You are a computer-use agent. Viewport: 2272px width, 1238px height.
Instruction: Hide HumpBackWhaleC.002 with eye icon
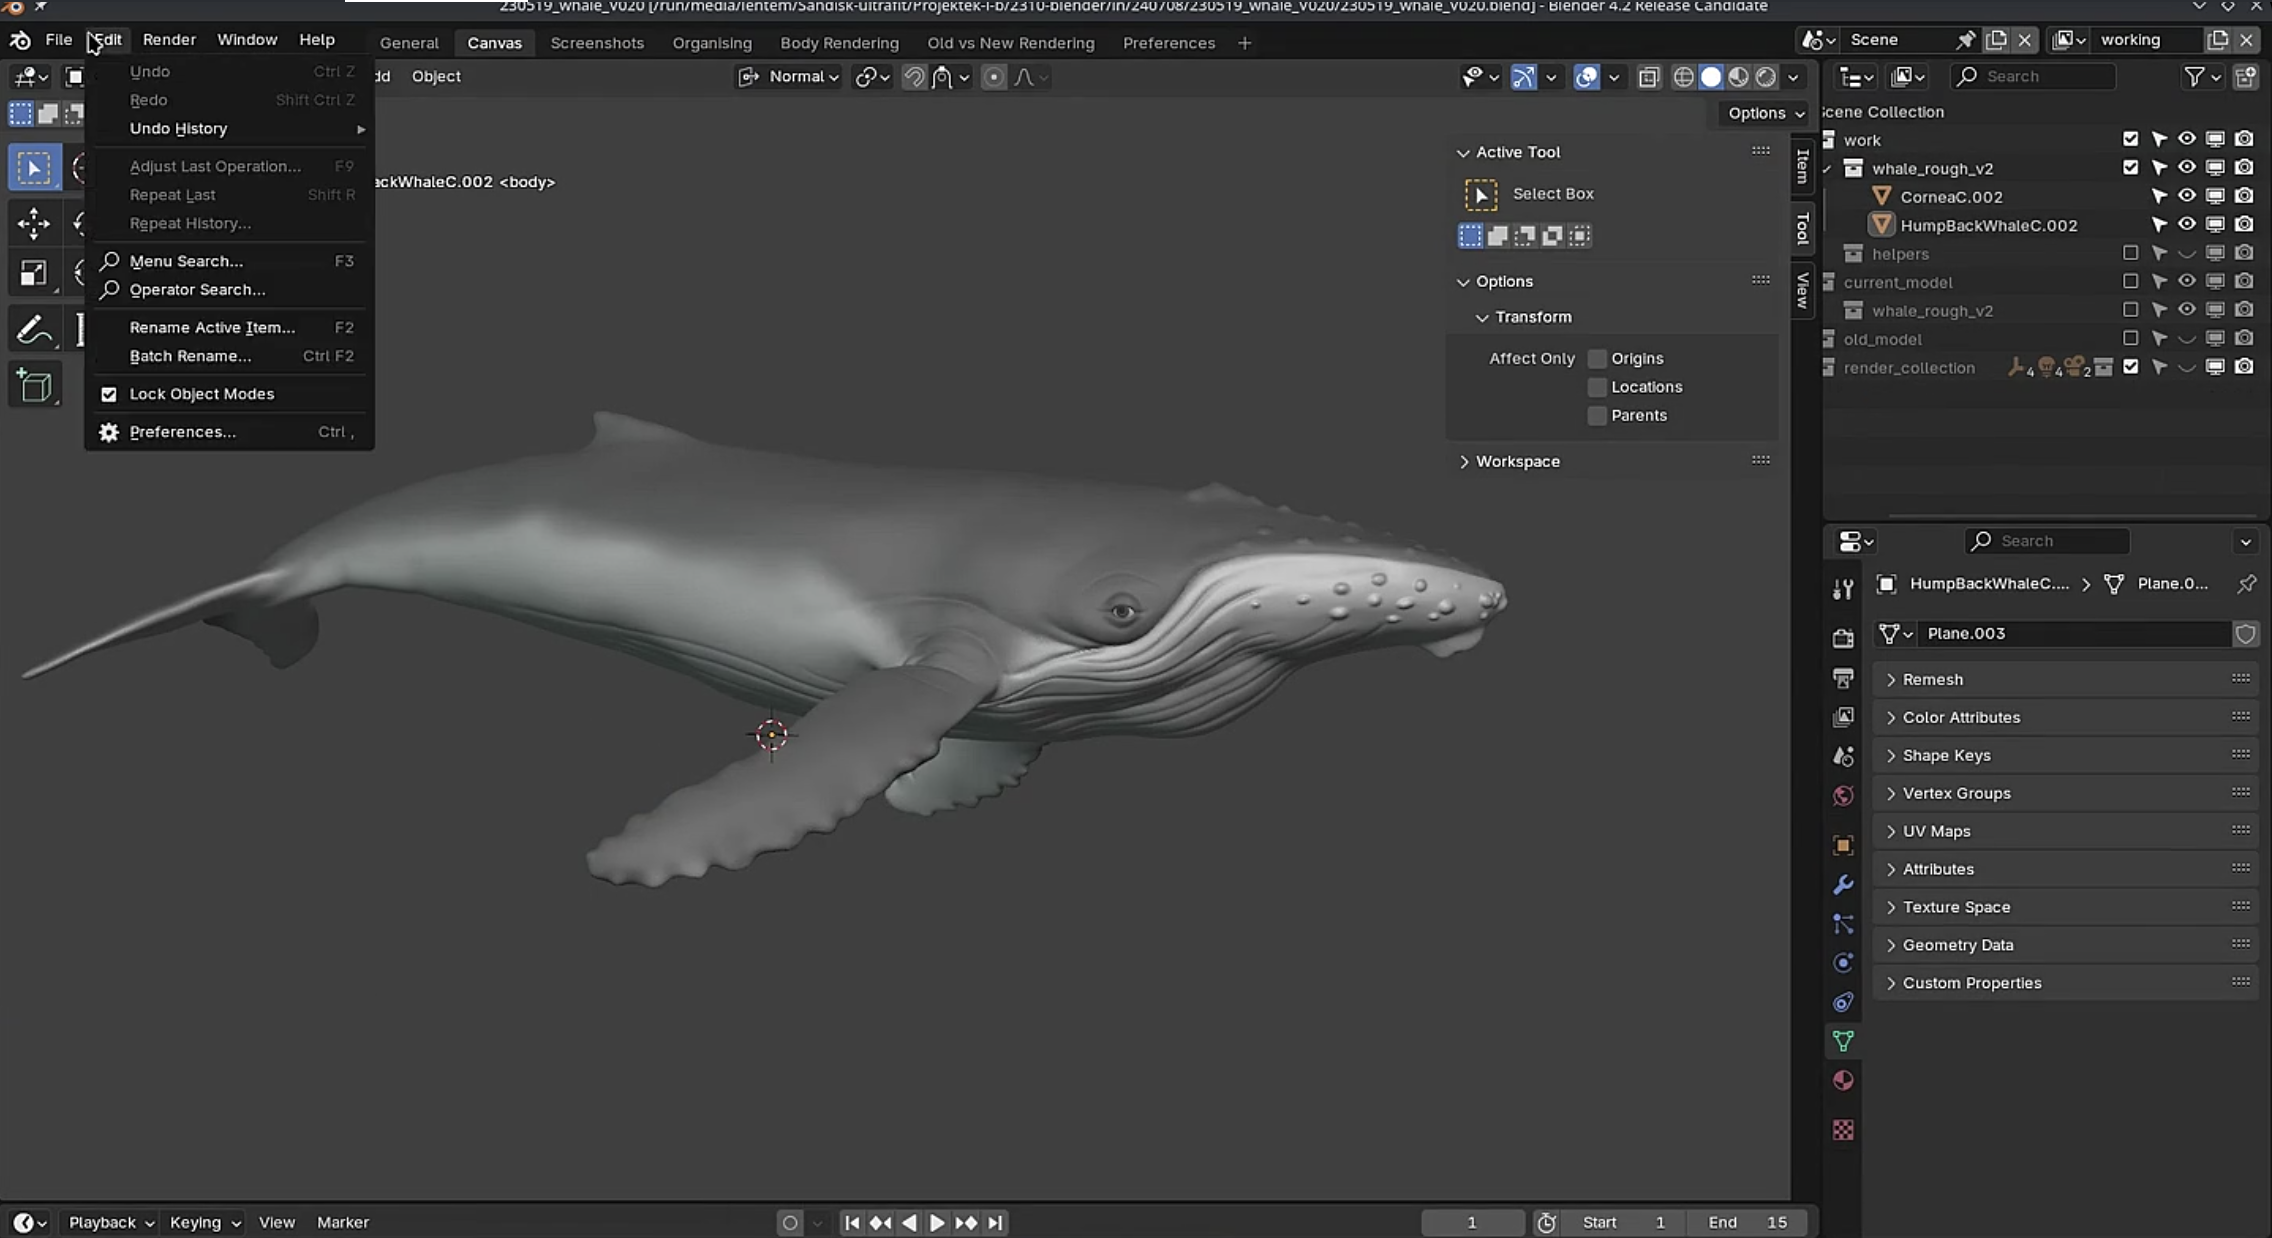pos(2187,224)
